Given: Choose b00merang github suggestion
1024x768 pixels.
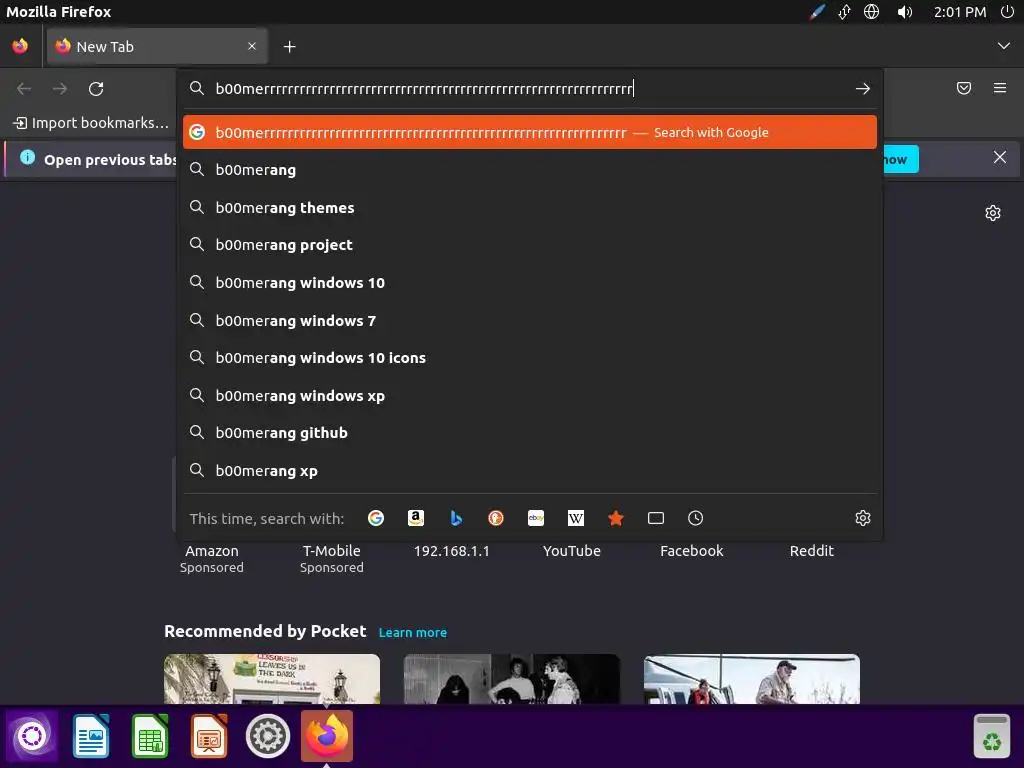Looking at the screenshot, I should pyautogui.click(x=530, y=433).
